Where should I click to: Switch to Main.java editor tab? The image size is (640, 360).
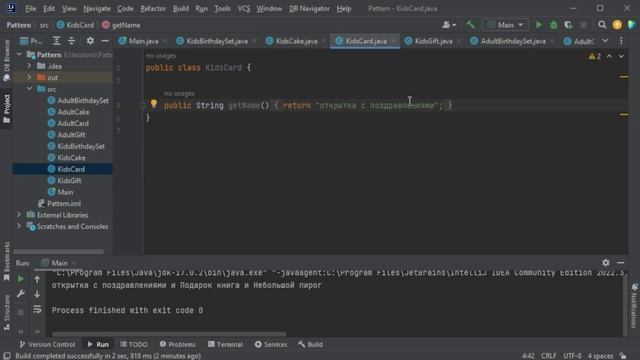pyautogui.click(x=143, y=41)
